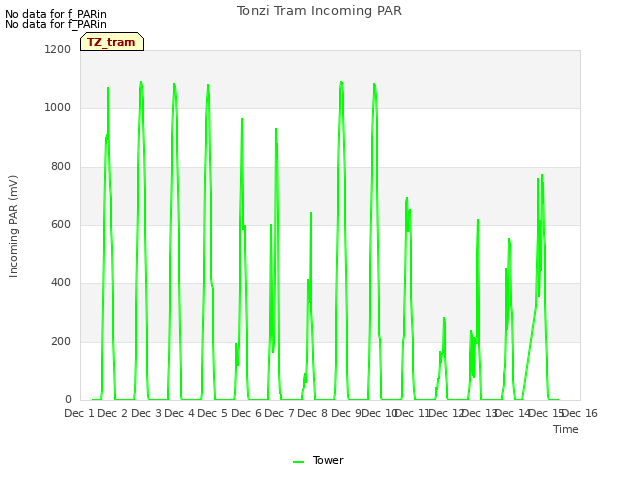This screenshot has height=480, width=640.
Task: Click the first No data for f_PARin message
Action: click(x=56, y=14)
